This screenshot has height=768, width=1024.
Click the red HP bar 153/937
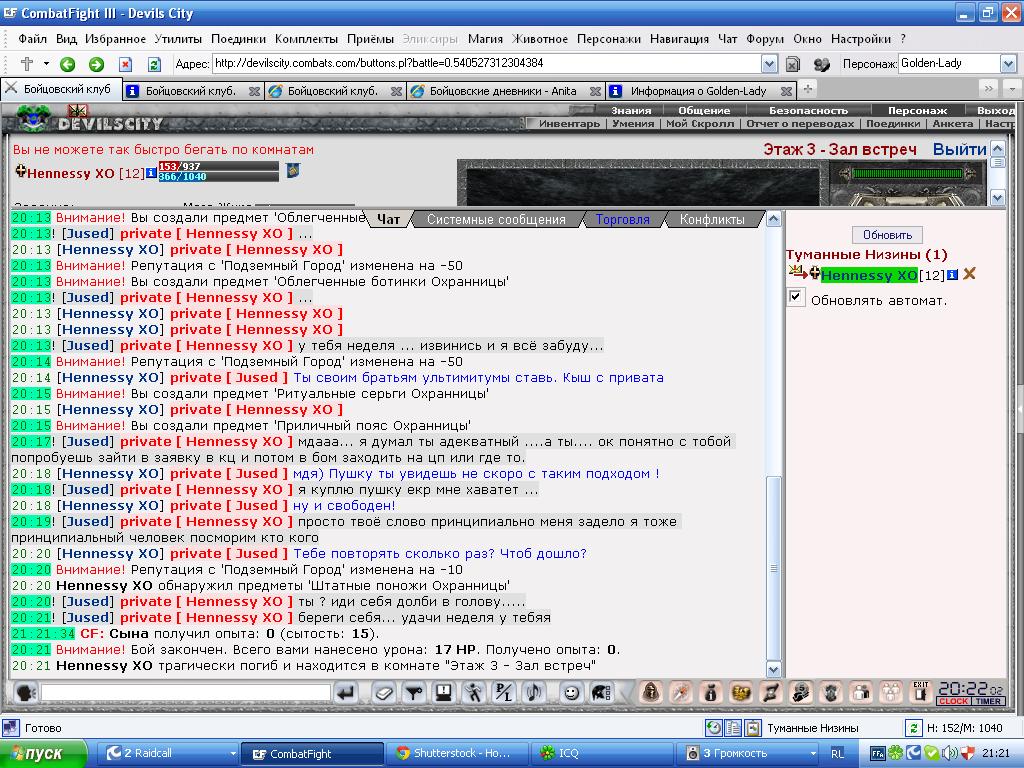[x=218, y=167]
